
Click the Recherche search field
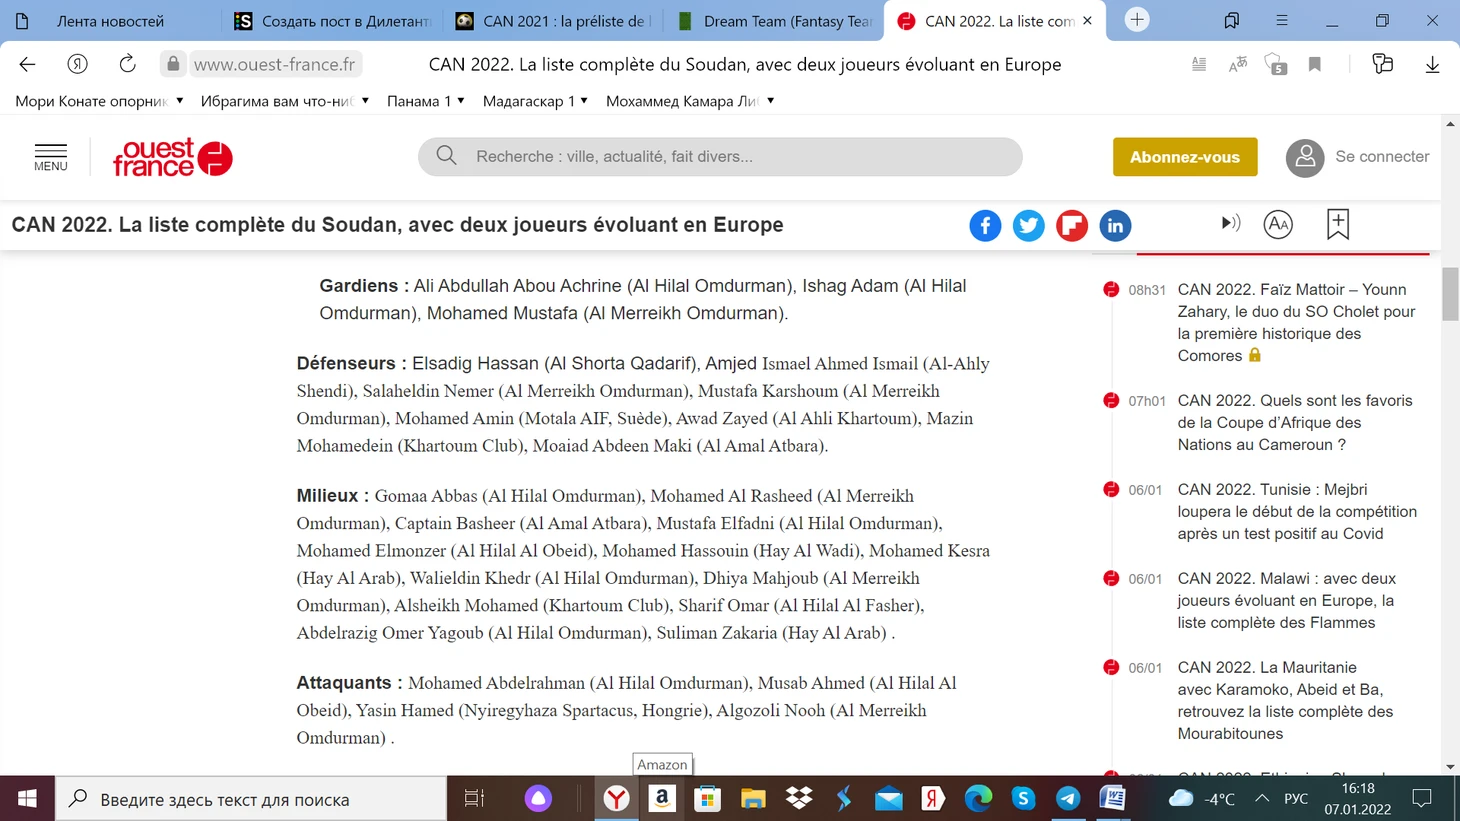[x=720, y=157]
